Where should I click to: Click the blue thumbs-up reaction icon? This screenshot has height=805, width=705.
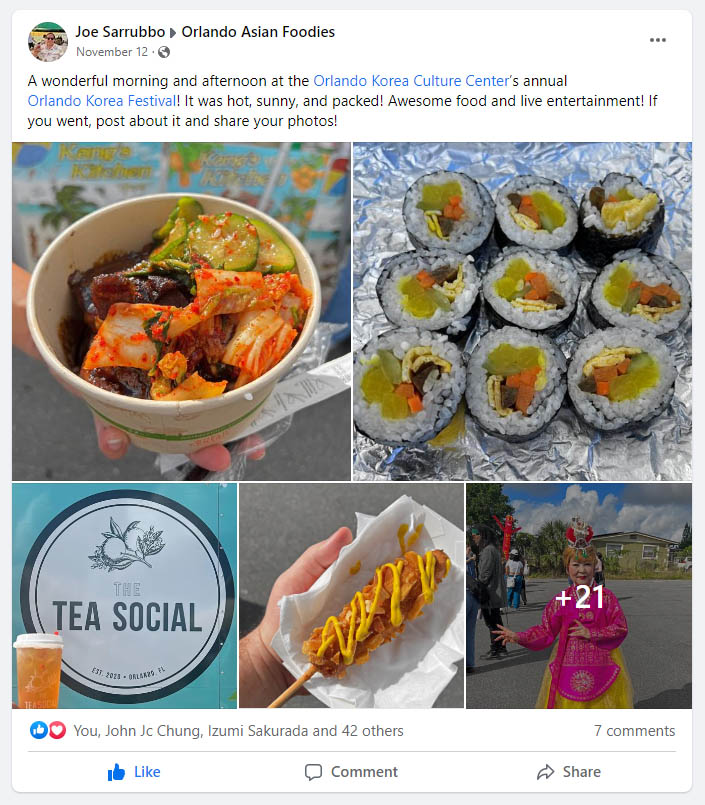pos(39,730)
